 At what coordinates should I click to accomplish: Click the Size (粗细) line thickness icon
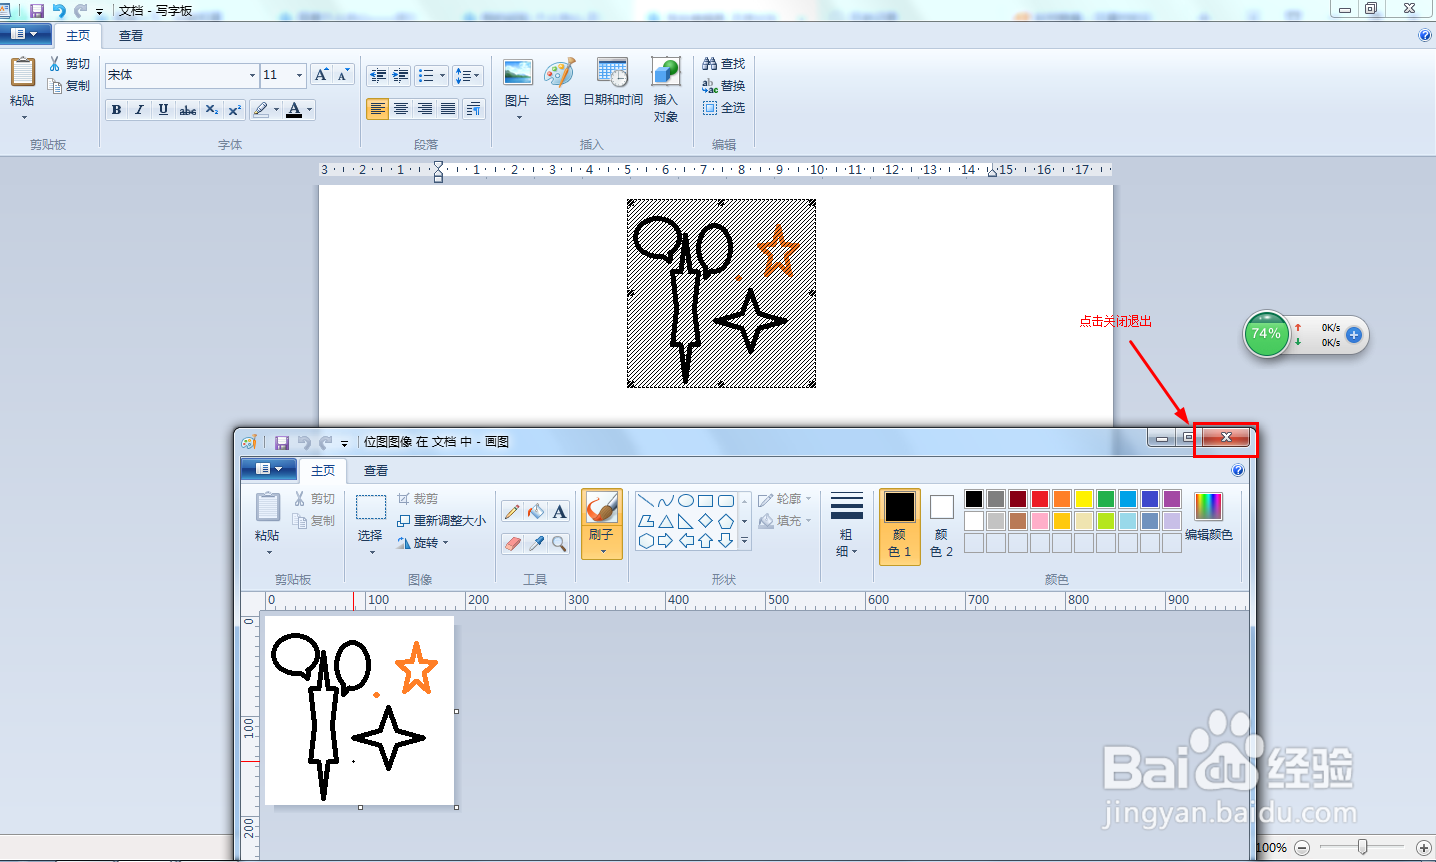[847, 506]
